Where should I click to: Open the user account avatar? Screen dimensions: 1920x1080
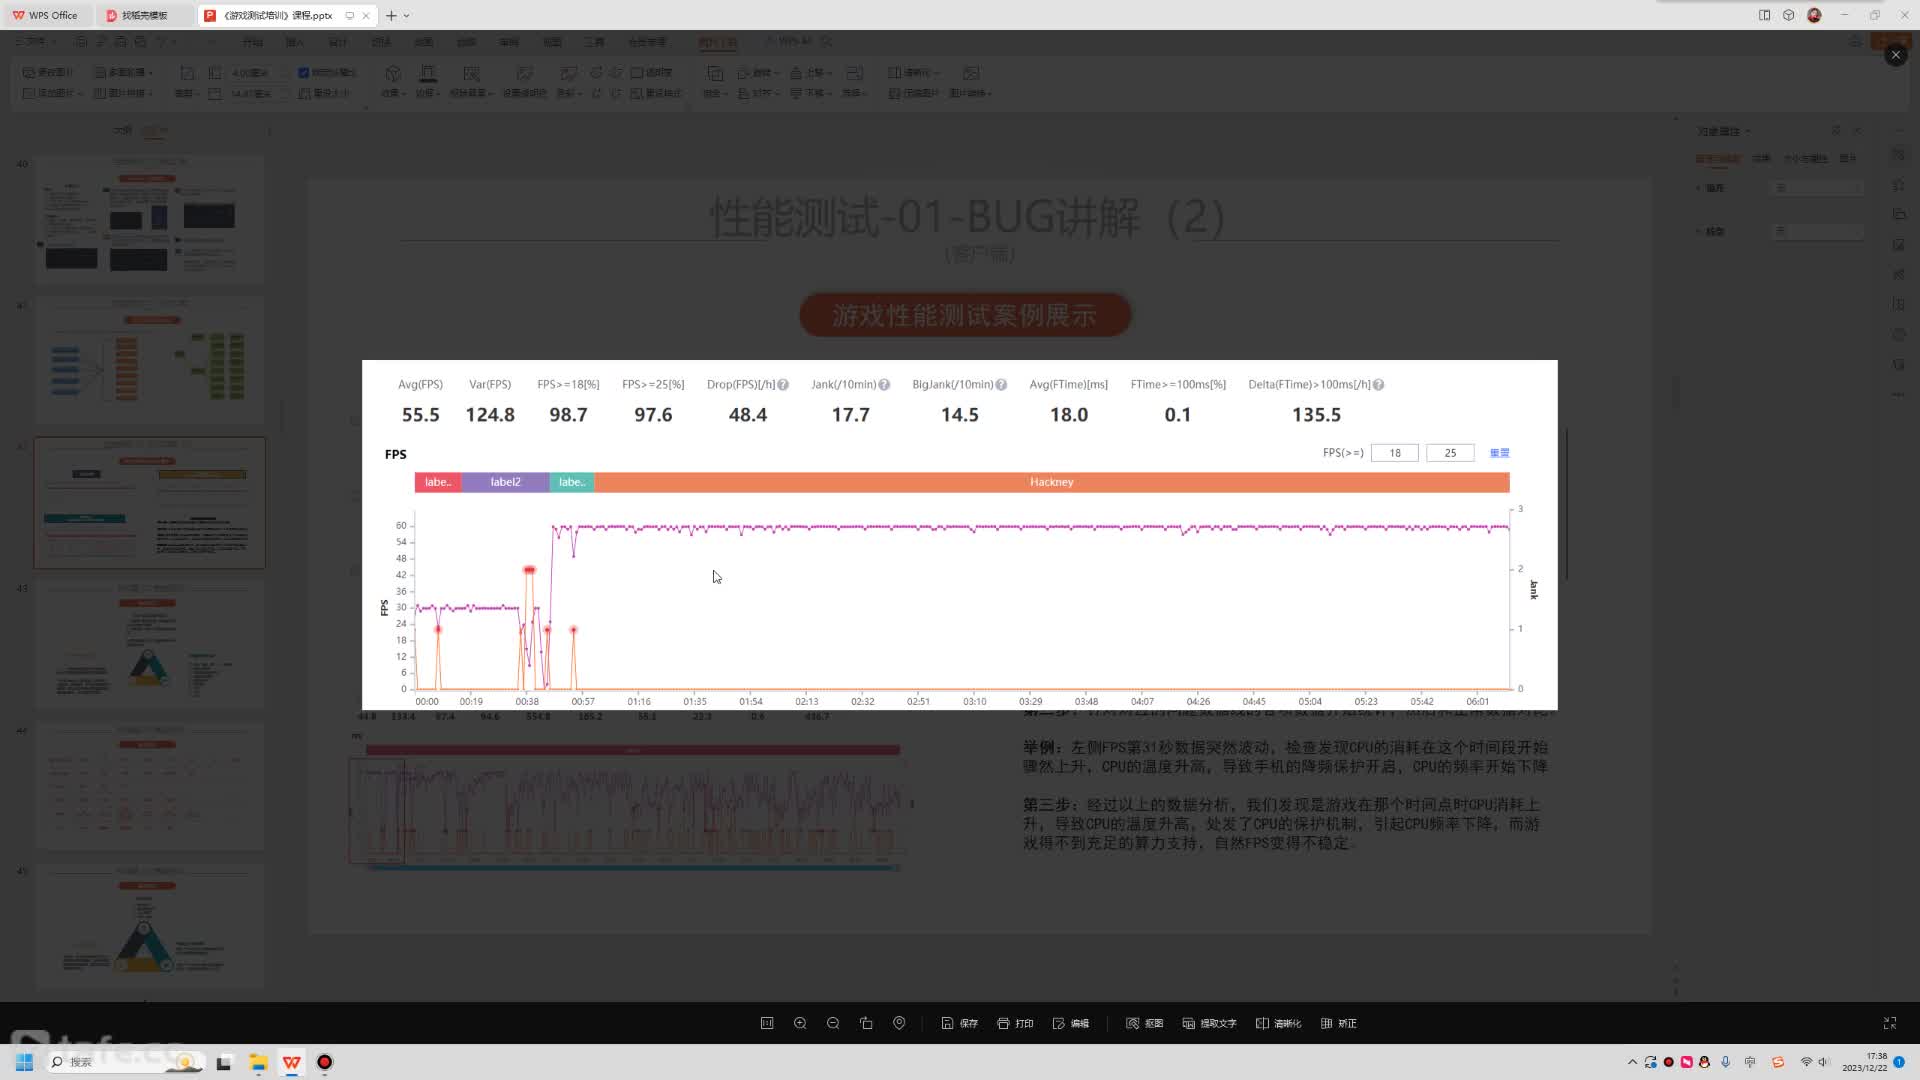[x=1814, y=15]
